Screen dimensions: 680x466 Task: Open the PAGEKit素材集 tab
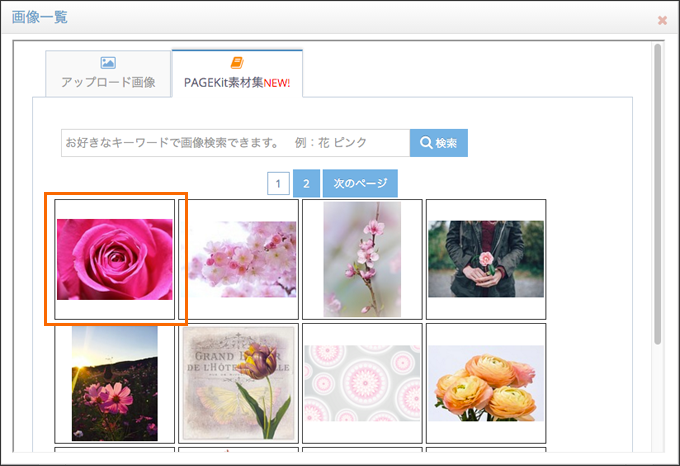[x=237, y=74]
